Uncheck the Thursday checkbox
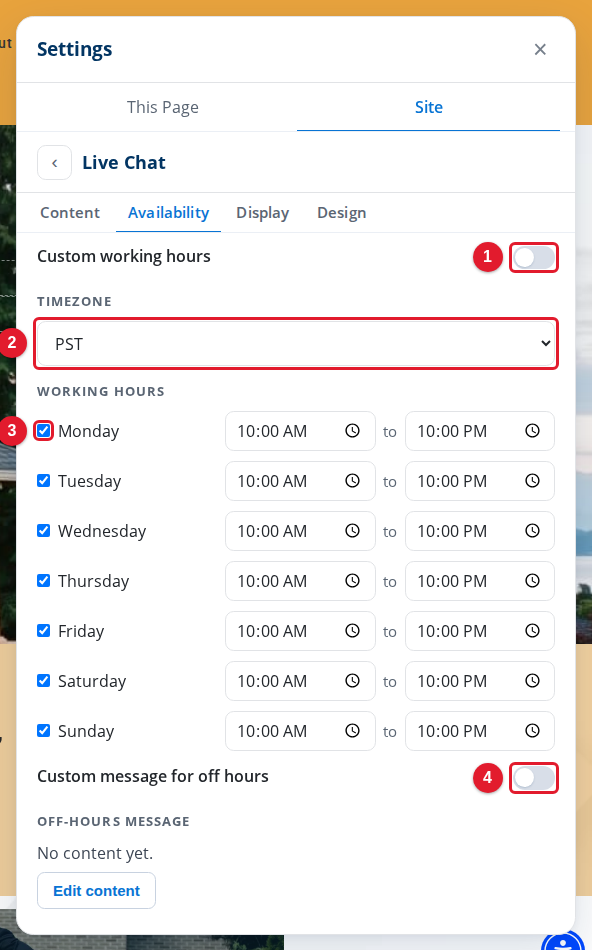The image size is (592, 950). pos(44,581)
